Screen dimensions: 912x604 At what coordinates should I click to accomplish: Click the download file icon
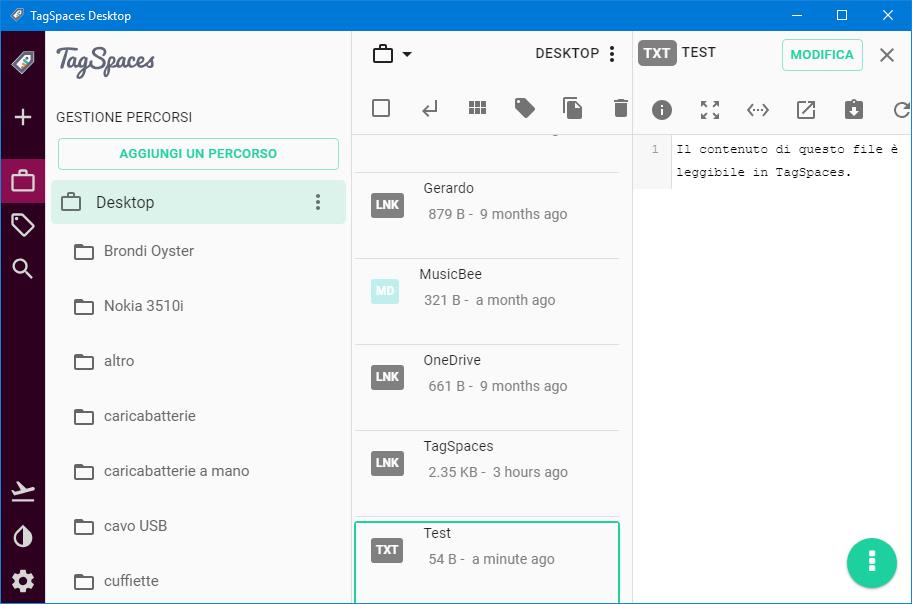pyautogui.click(x=854, y=109)
